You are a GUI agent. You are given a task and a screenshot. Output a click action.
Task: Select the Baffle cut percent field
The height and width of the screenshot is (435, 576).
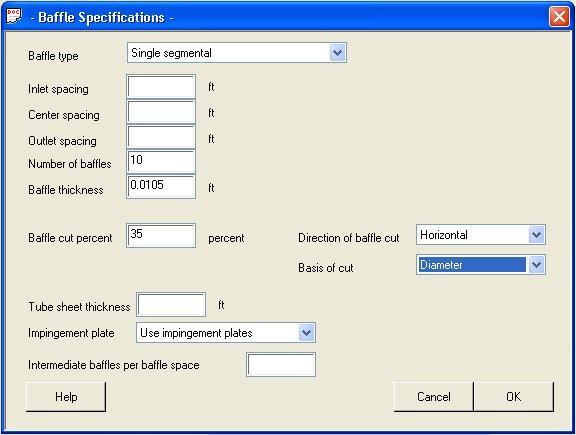pos(161,236)
